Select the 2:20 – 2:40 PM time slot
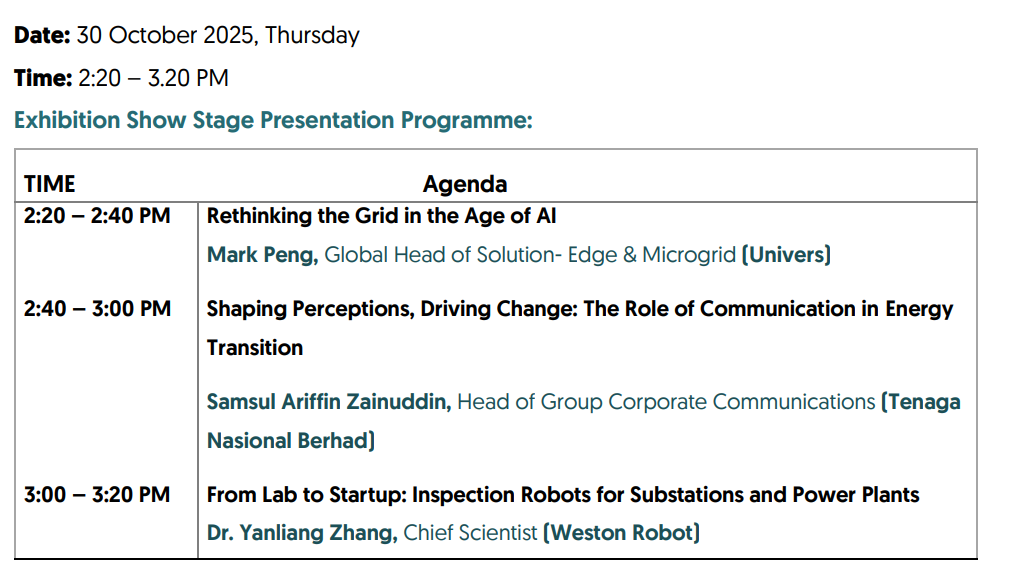Viewport: 1021px width, 577px height. 97,216
